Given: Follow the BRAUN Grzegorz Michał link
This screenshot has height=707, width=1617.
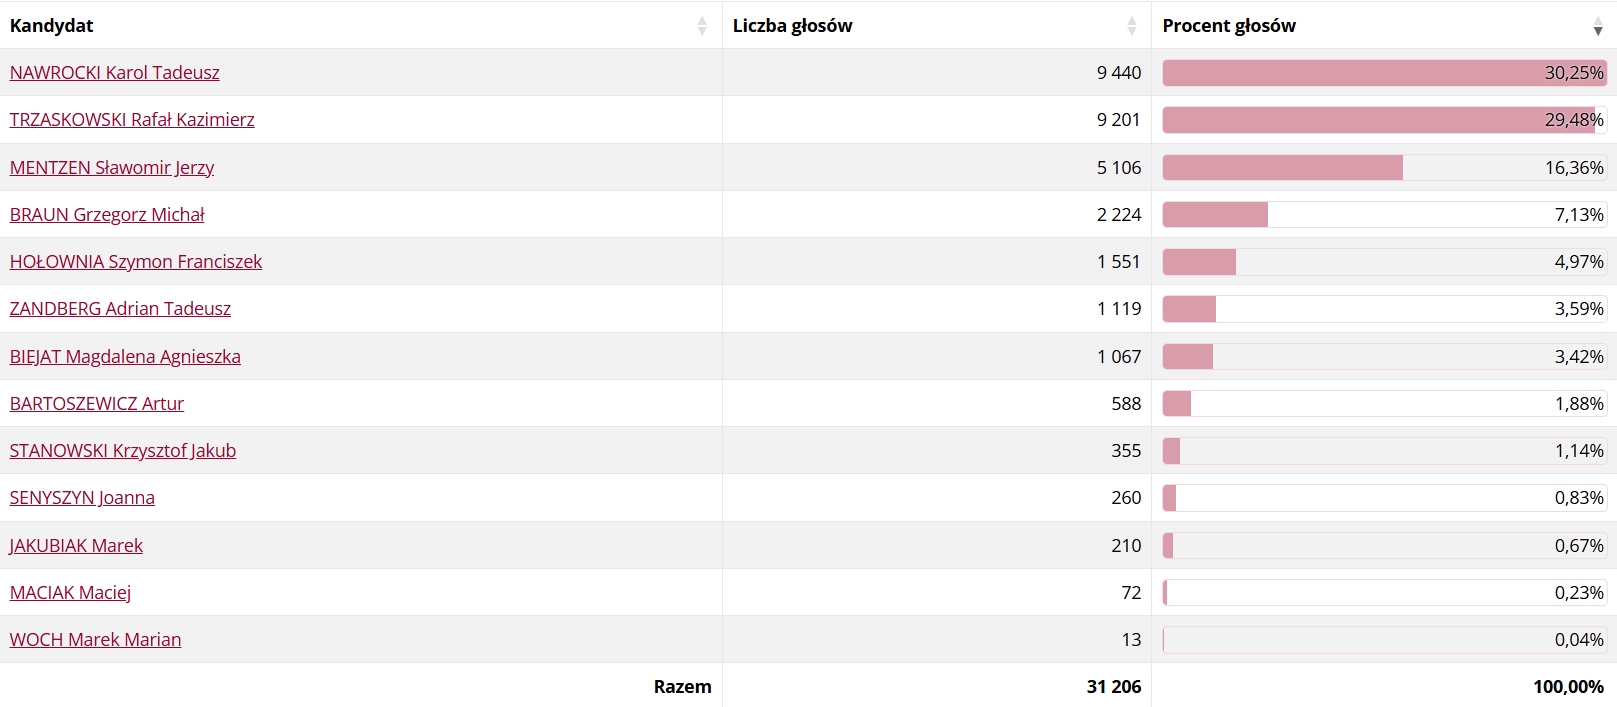Looking at the screenshot, I should coord(107,215).
